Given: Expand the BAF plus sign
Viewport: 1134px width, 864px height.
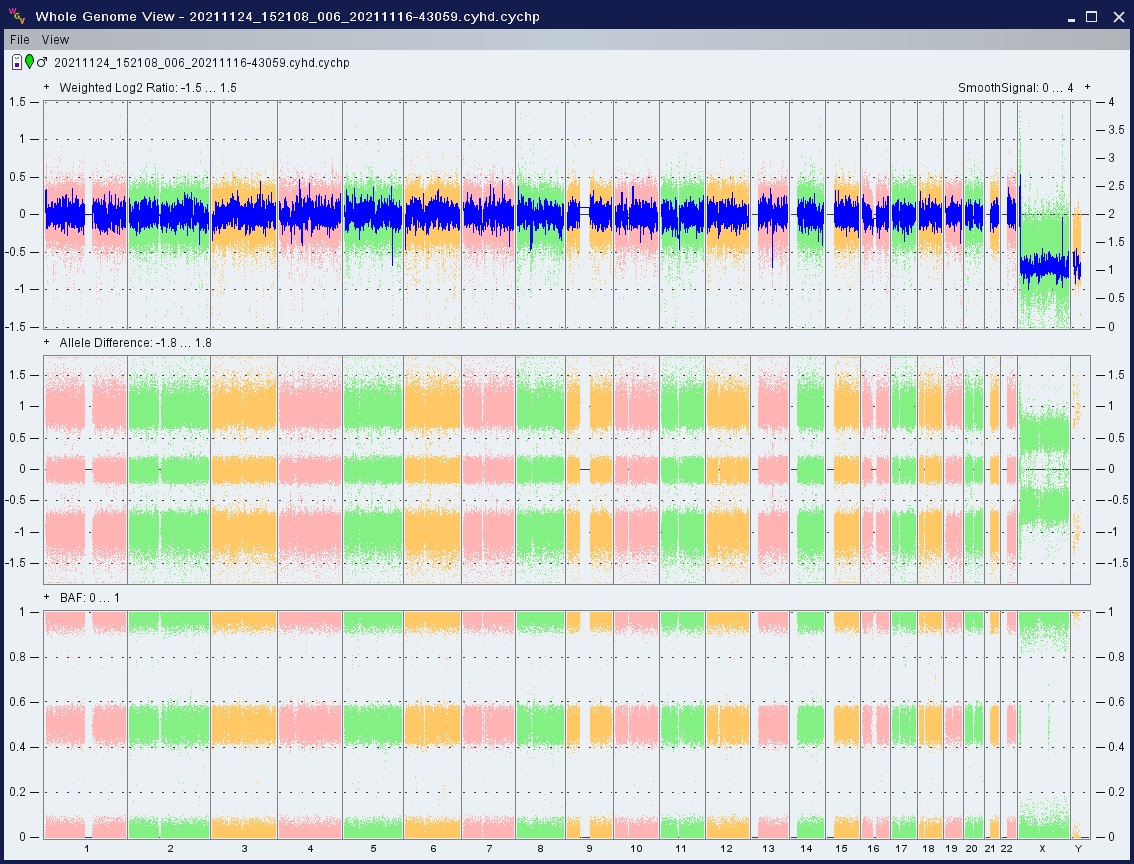Looking at the screenshot, I should 47,598.
